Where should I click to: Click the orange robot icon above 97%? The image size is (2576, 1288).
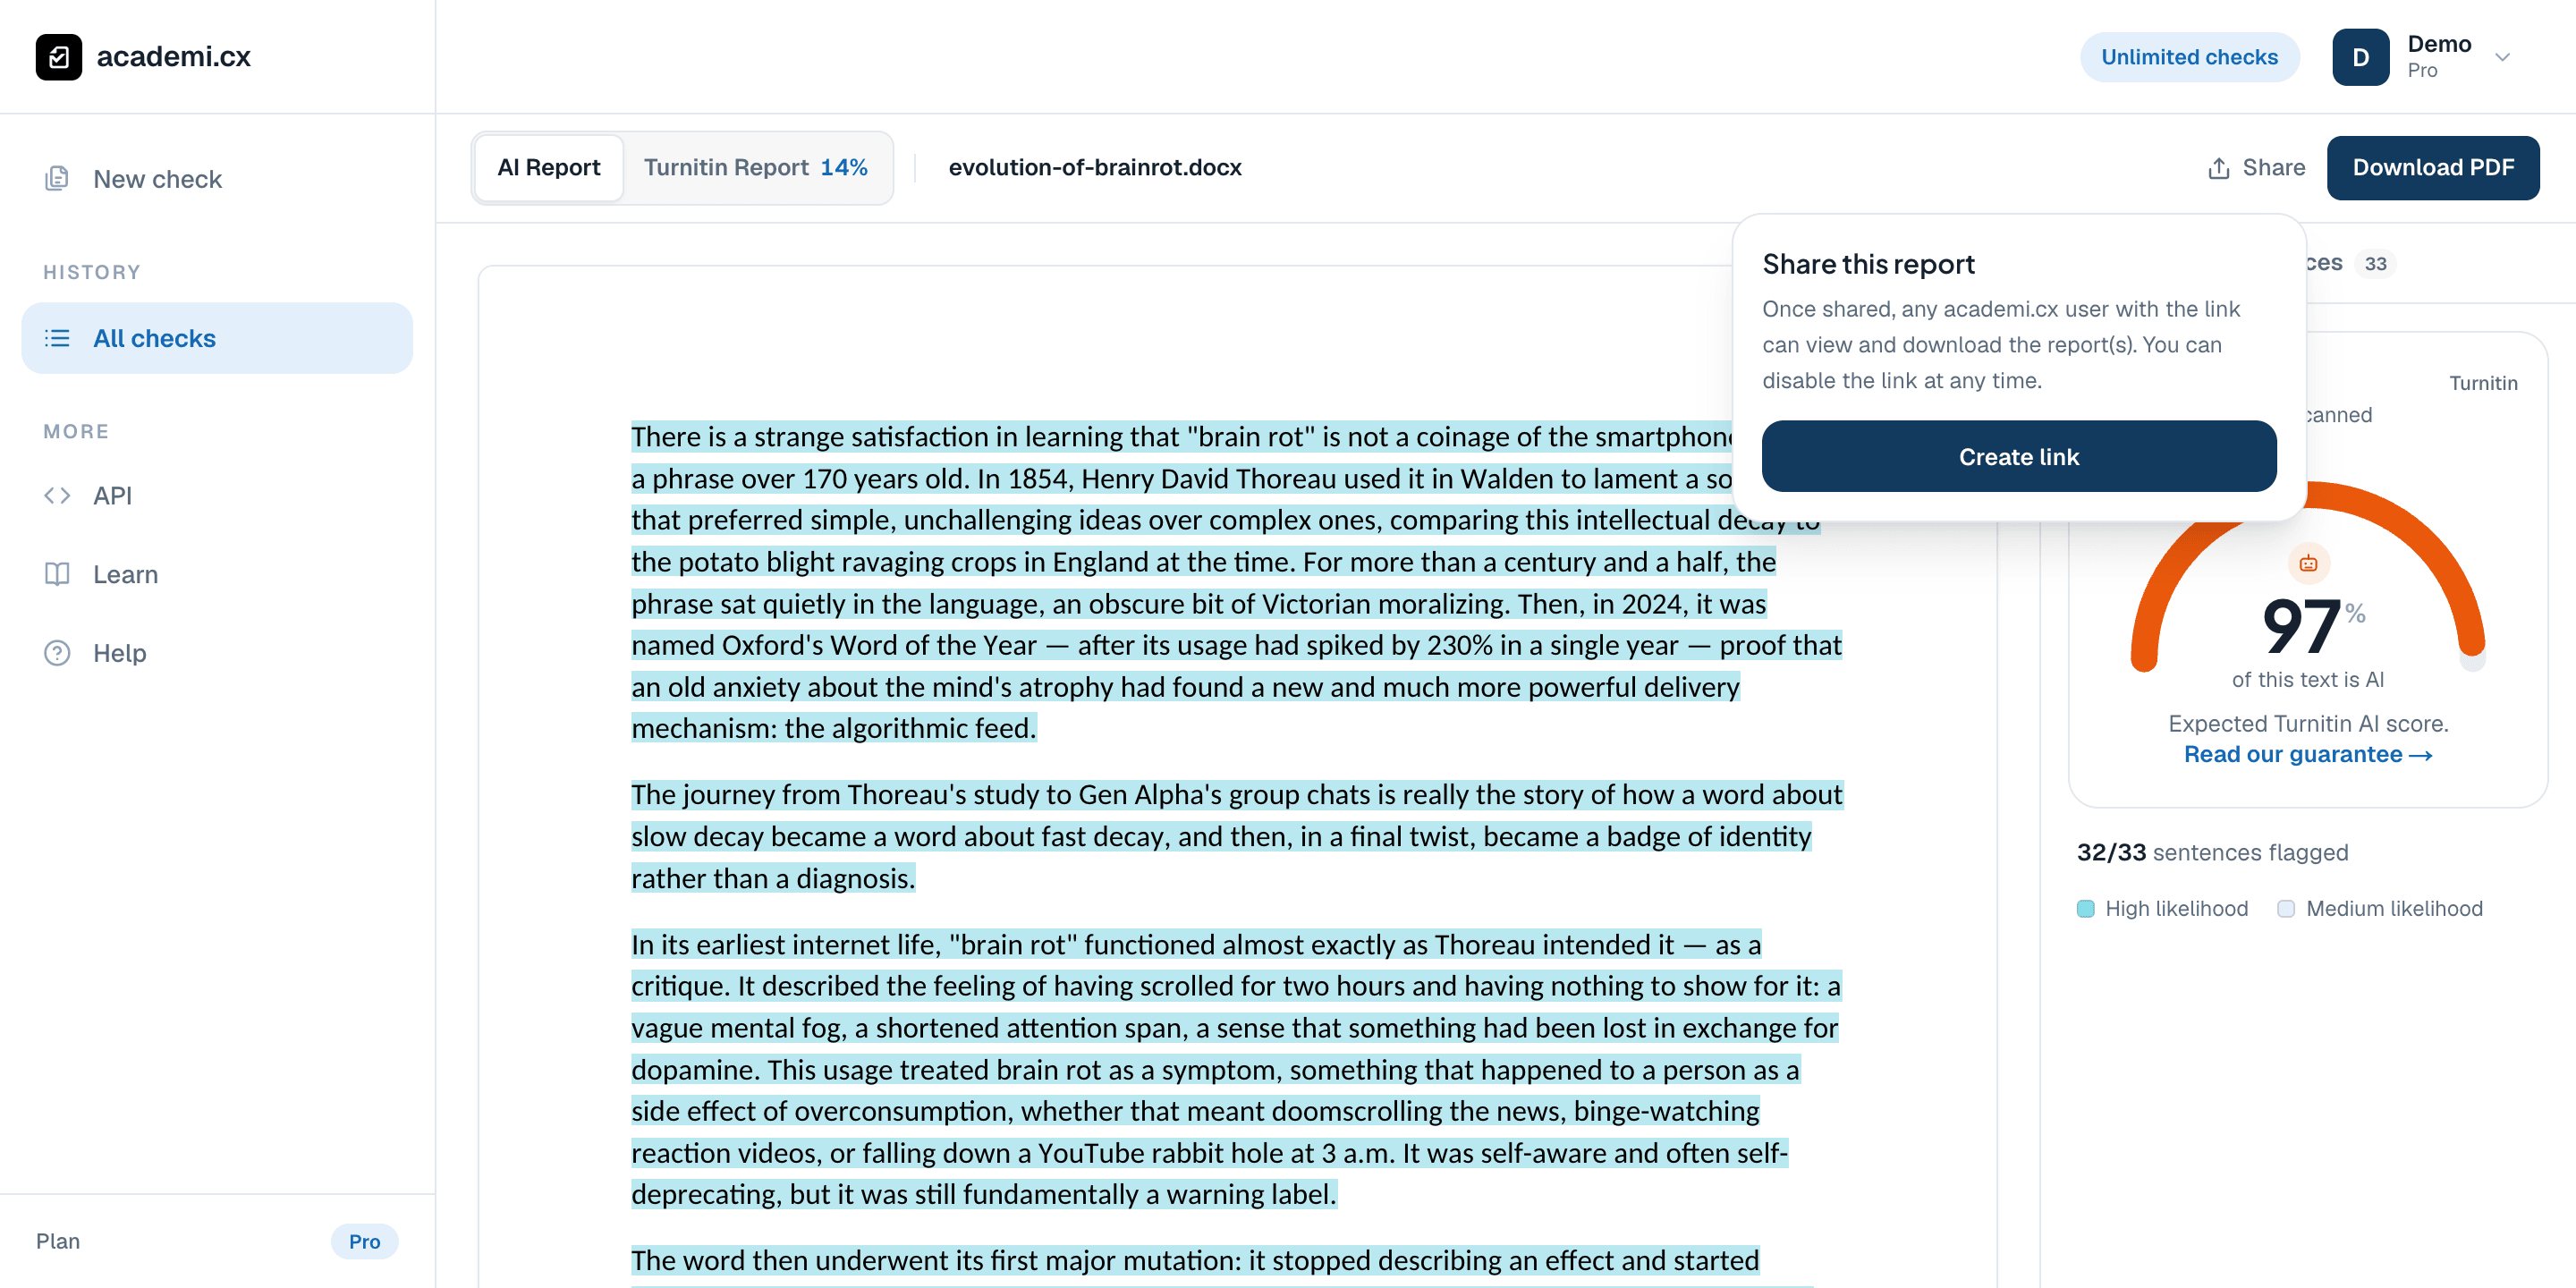(2308, 563)
